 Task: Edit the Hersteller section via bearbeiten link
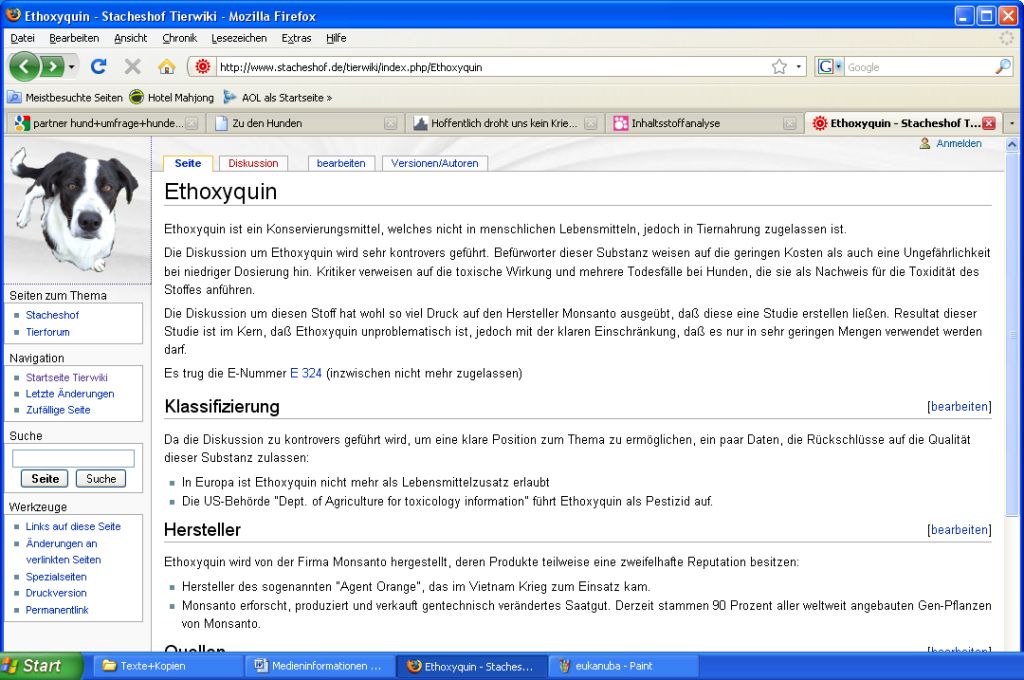(x=959, y=530)
